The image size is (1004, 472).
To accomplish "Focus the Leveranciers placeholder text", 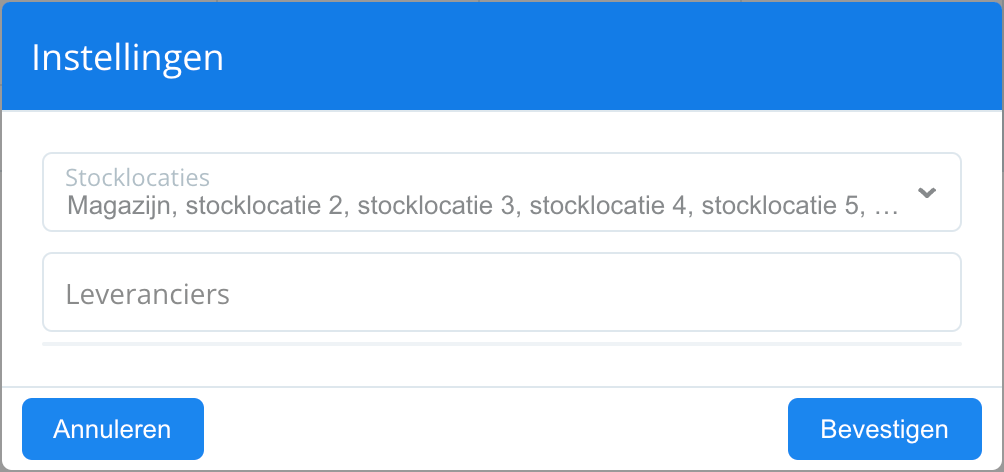I will point(147,294).
